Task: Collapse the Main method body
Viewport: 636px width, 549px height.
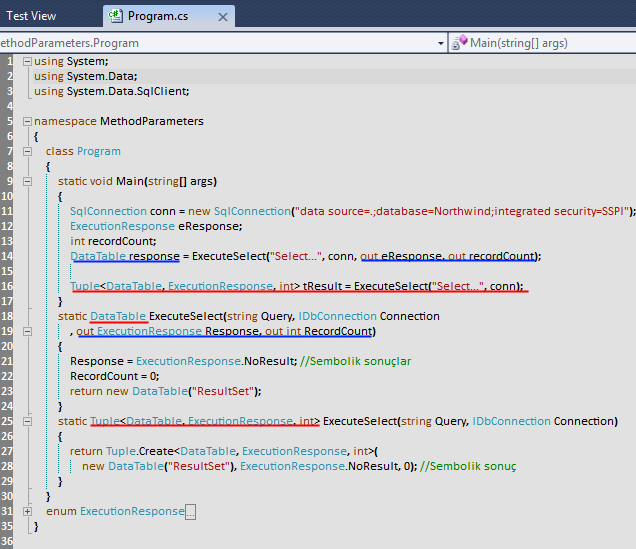Action: point(26,181)
